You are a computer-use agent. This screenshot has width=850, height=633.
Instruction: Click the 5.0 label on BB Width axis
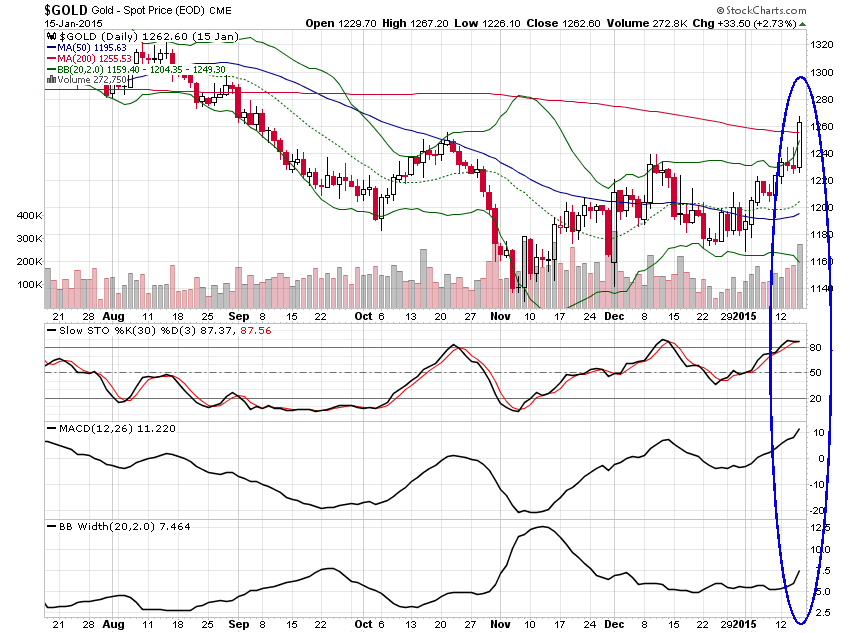coord(823,592)
